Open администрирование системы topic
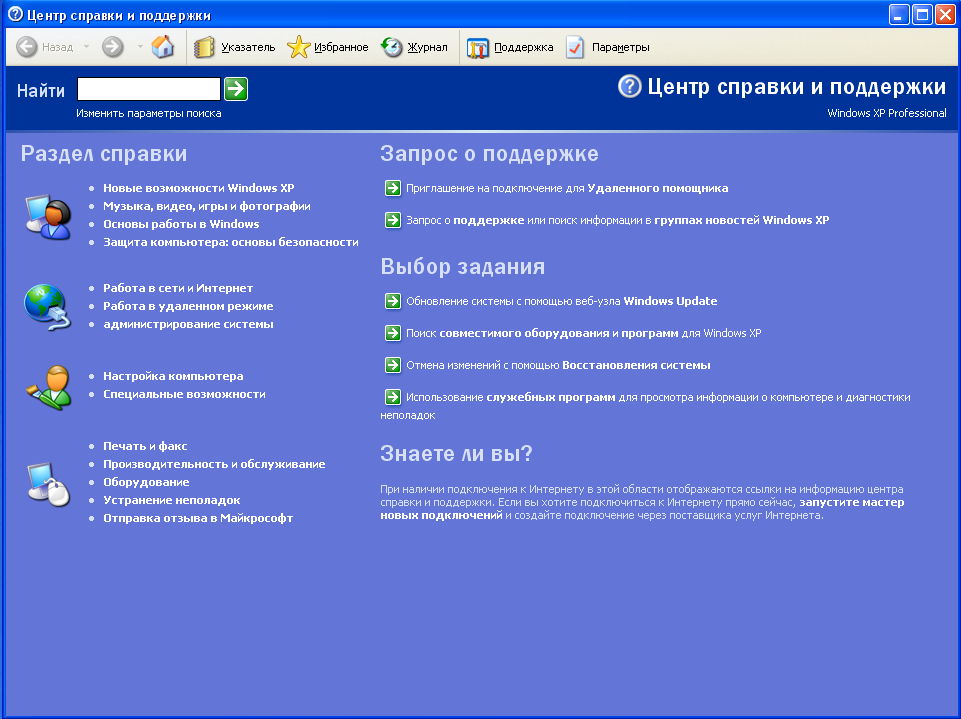 pyautogui.click(x=188, y=324)
